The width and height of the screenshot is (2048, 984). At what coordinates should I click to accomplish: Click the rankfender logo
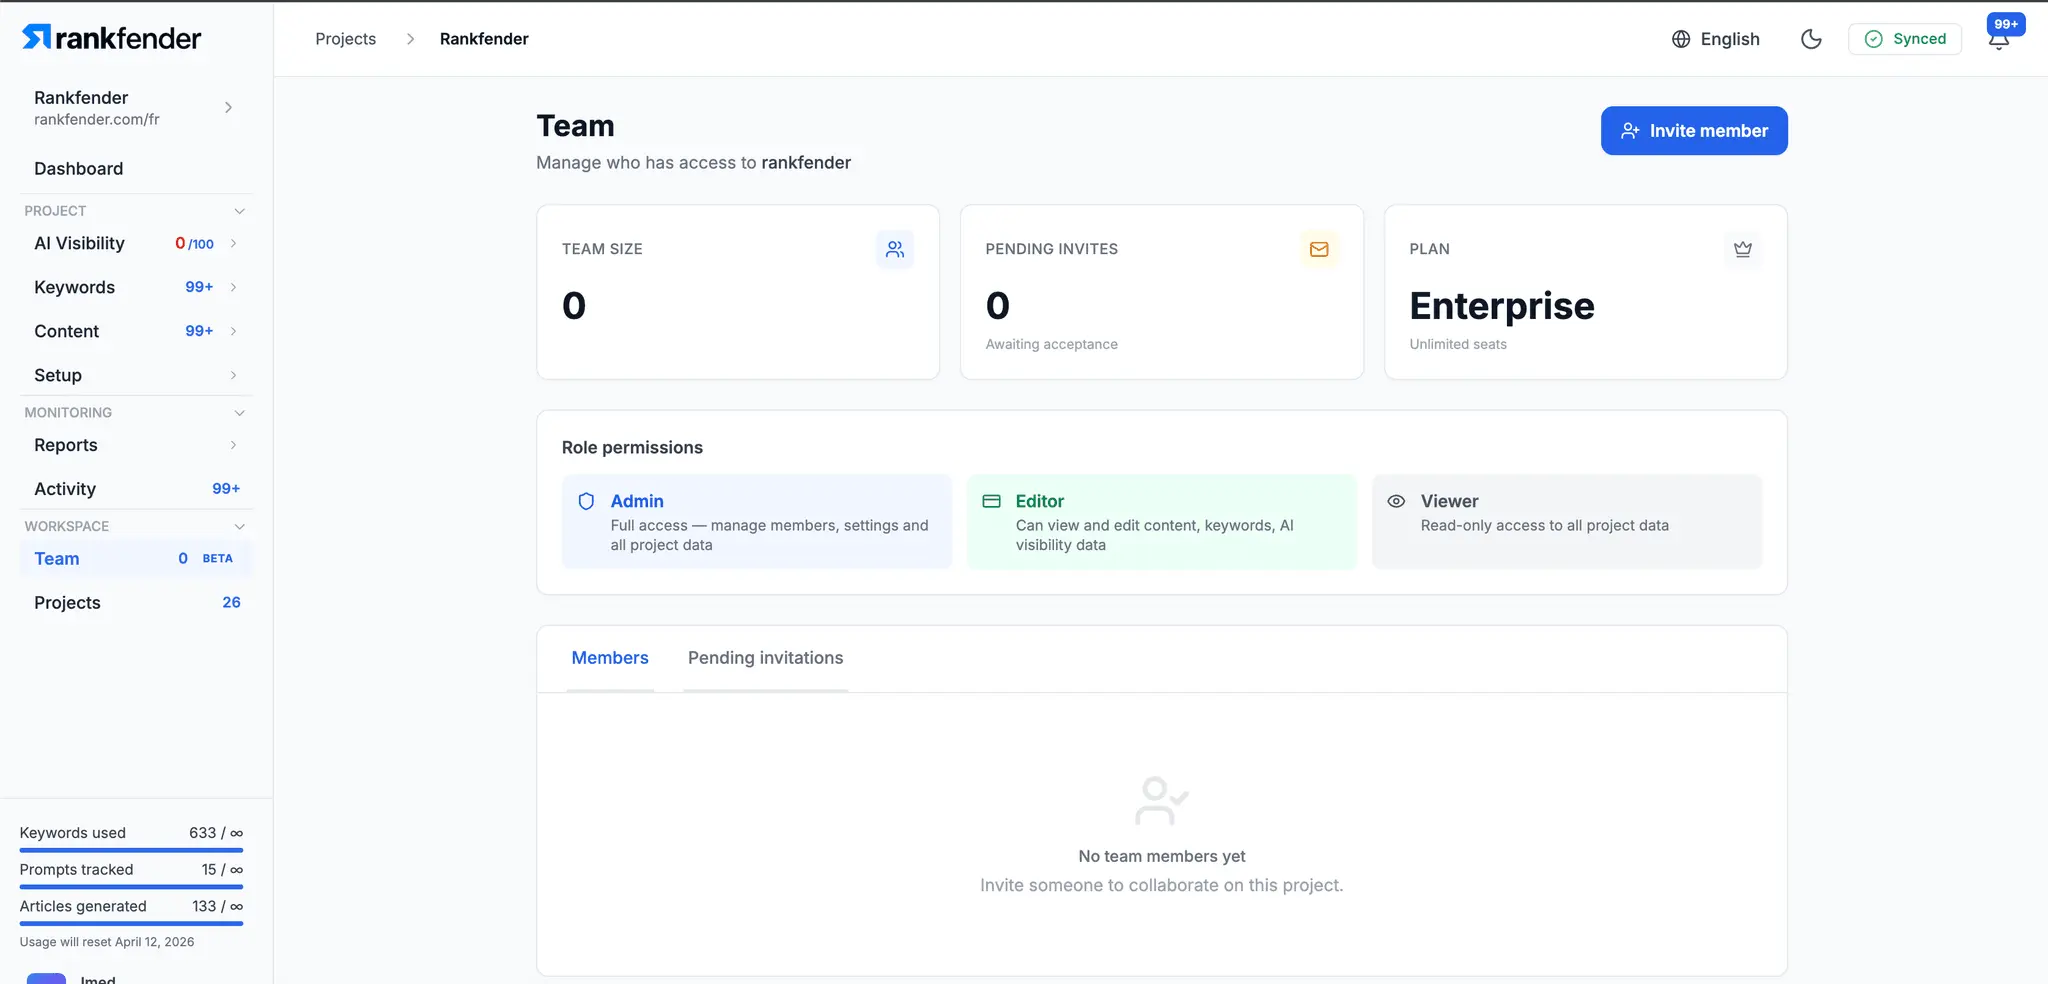point(111,38)
